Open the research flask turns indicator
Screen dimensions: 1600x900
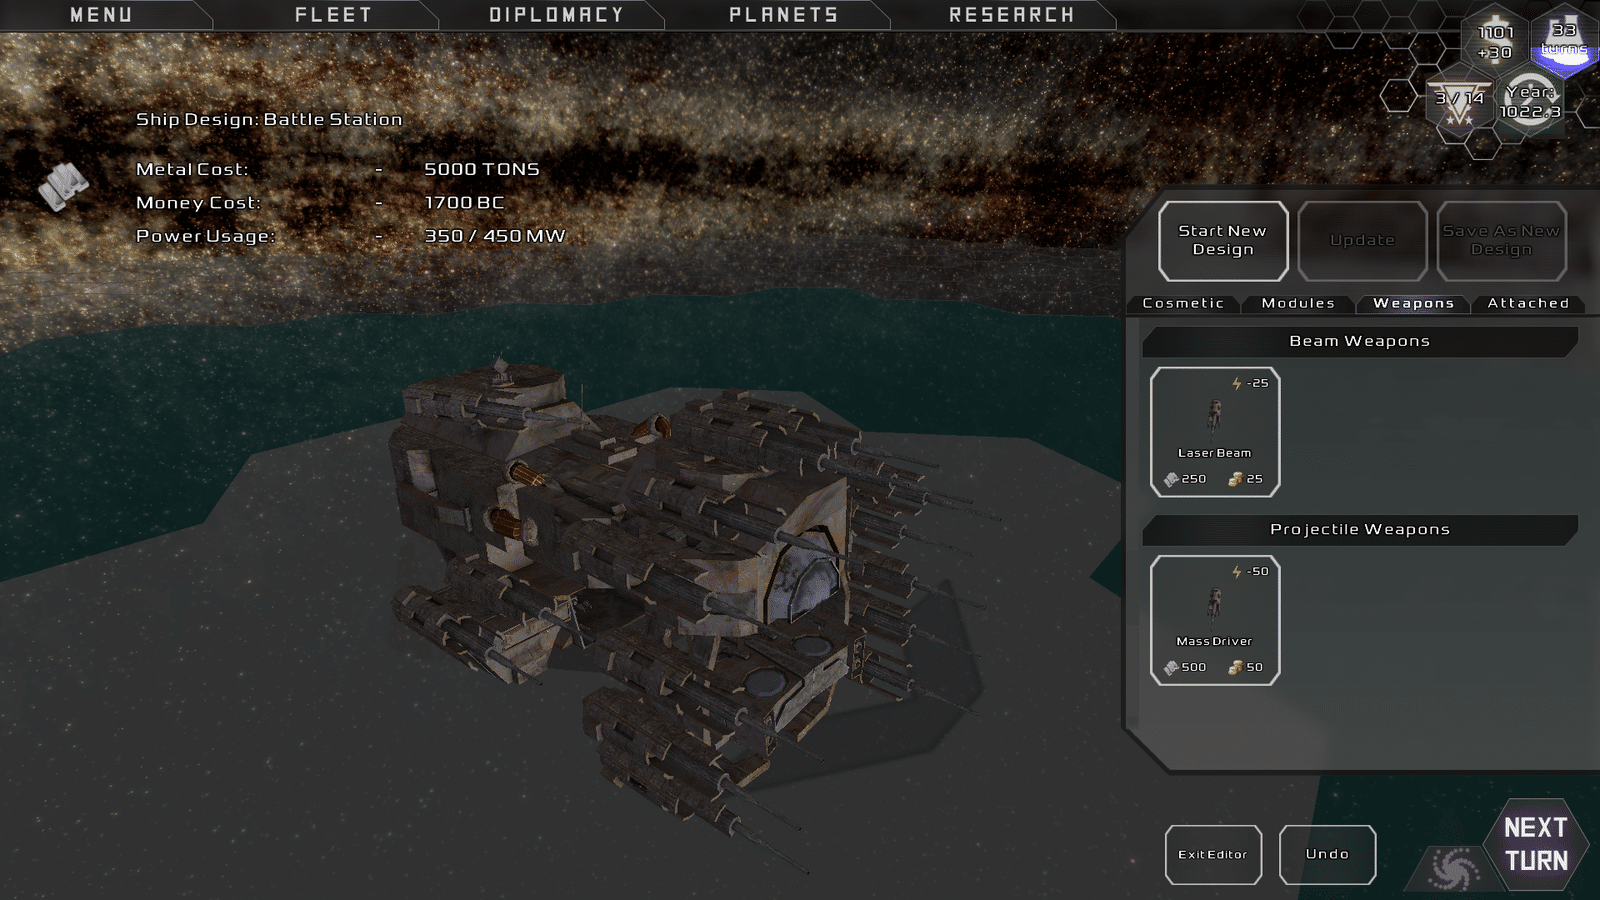[1564, 40]
